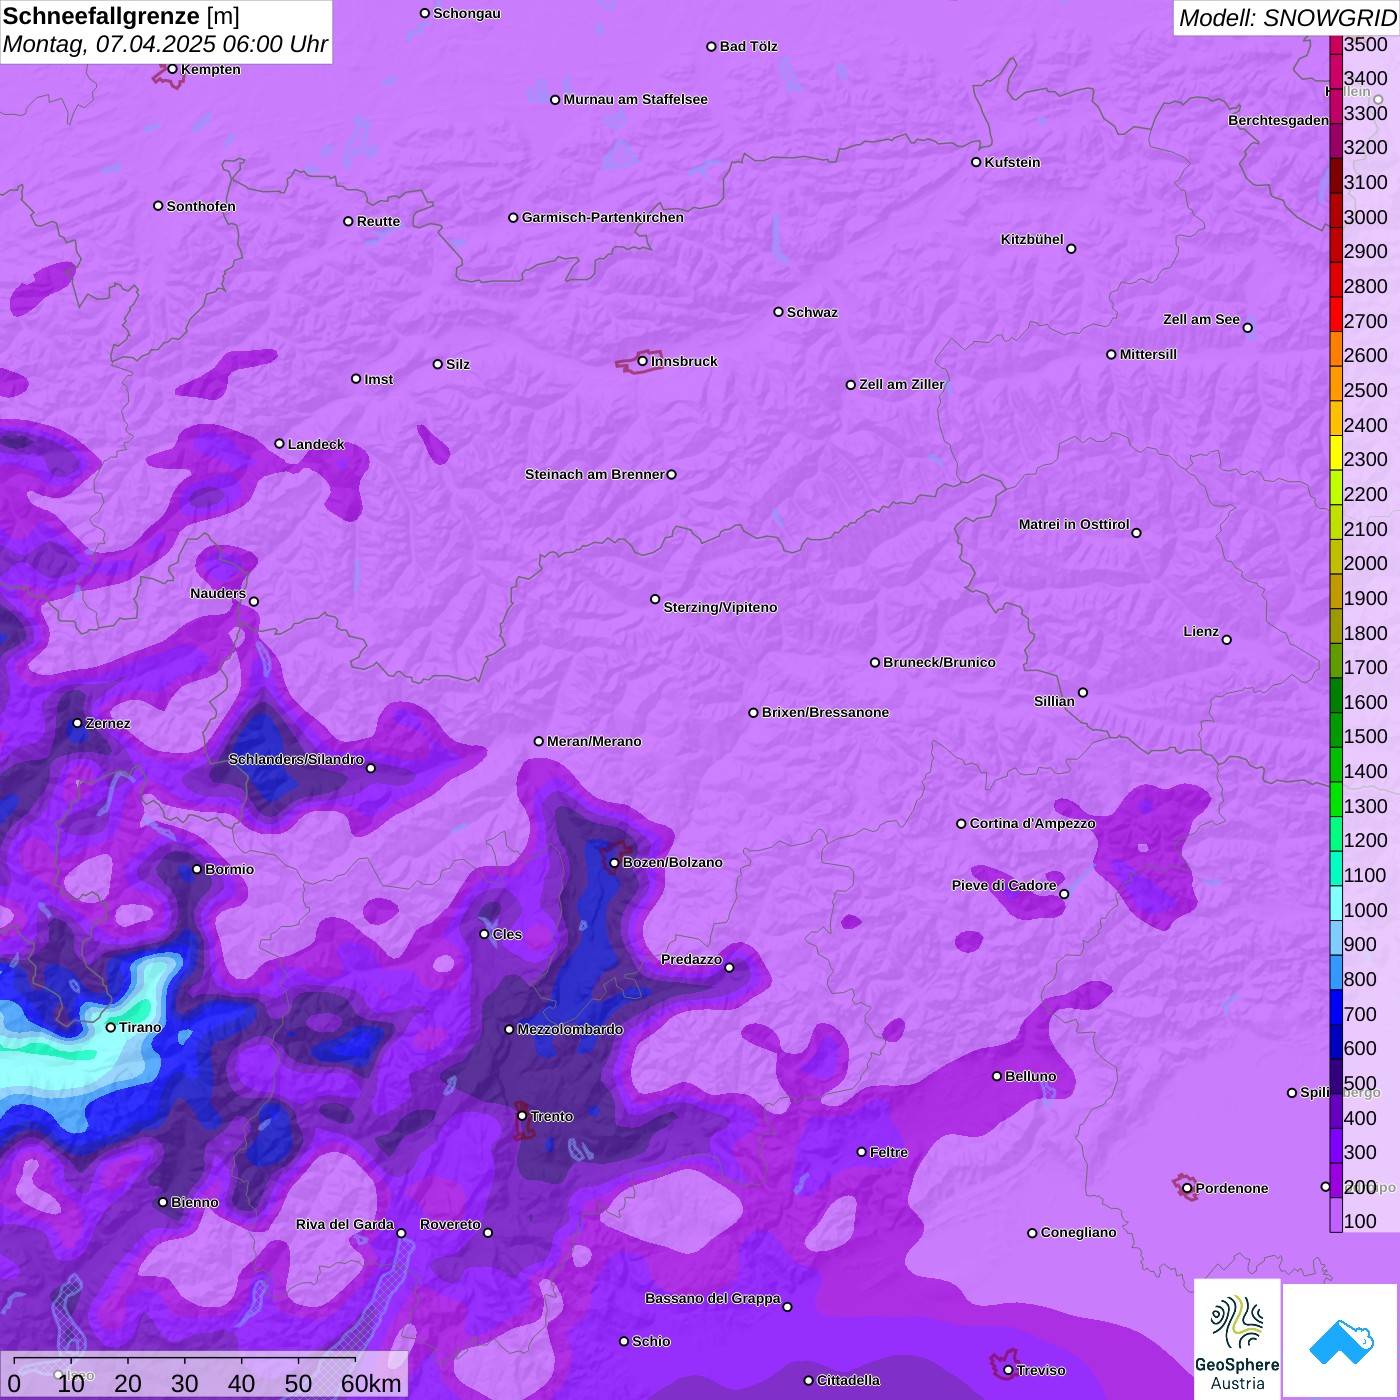Click the orange legend swatch beside 2500
The image size is (1400, 1400).
click(1336, 384)
